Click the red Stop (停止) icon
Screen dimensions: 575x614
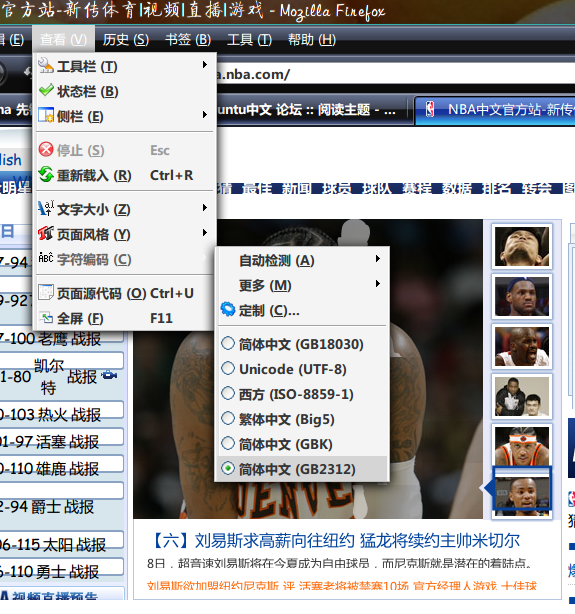tap(46, 149)
